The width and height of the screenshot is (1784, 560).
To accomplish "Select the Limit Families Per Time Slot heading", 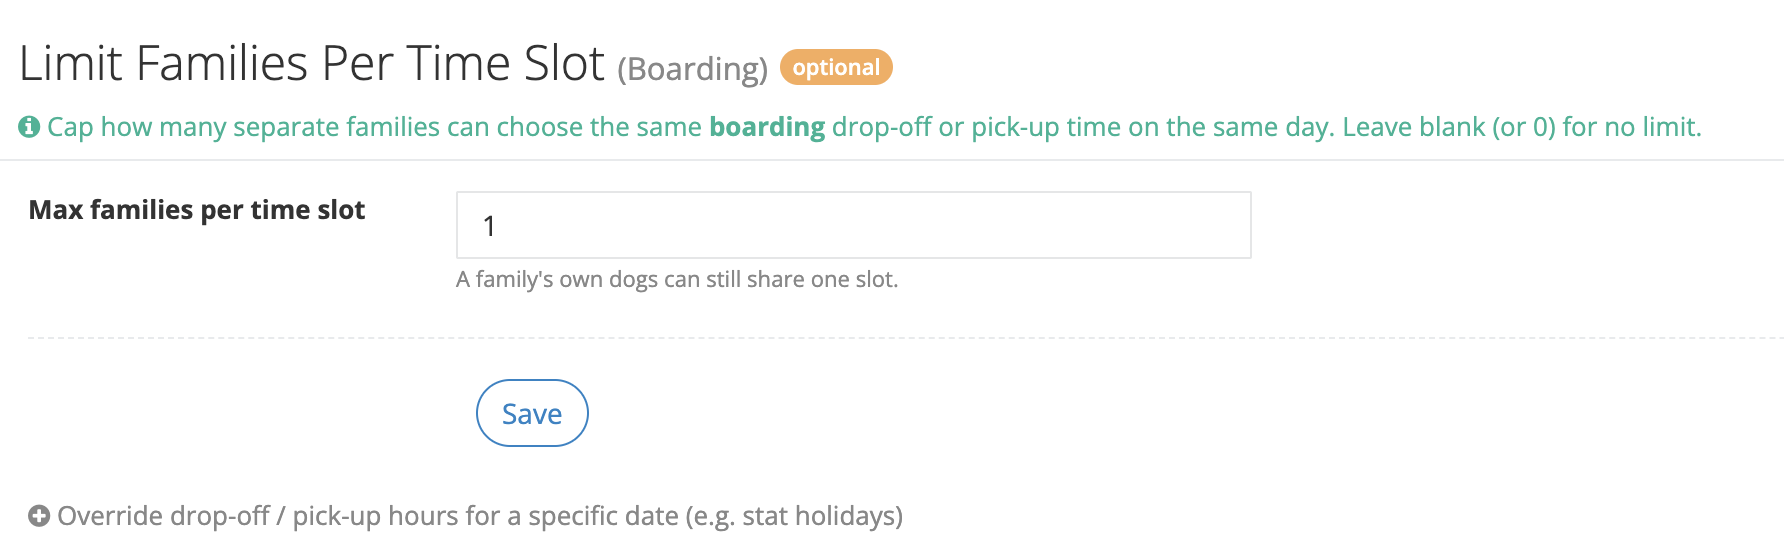I will (x=312, y=64).
